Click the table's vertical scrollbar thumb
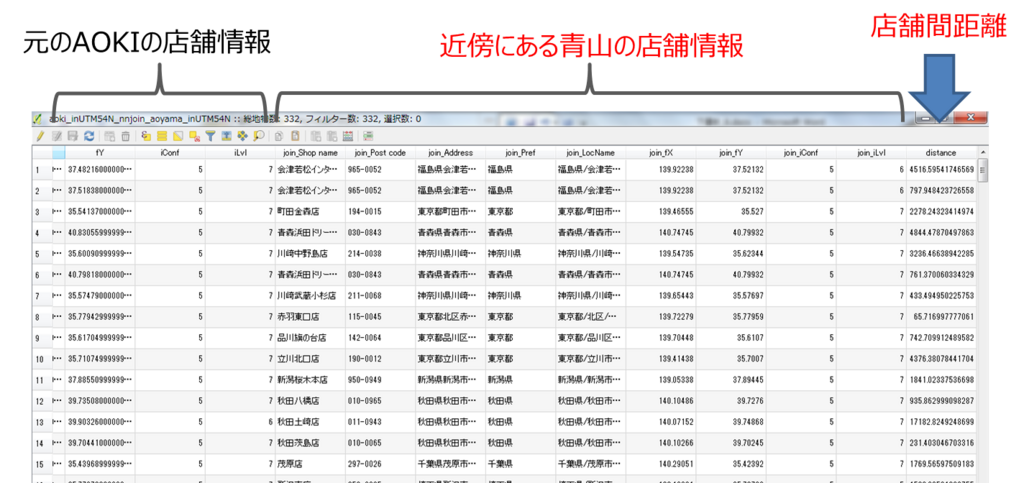1024x483 pixels. pyautogui.click(x=982, y=170)
